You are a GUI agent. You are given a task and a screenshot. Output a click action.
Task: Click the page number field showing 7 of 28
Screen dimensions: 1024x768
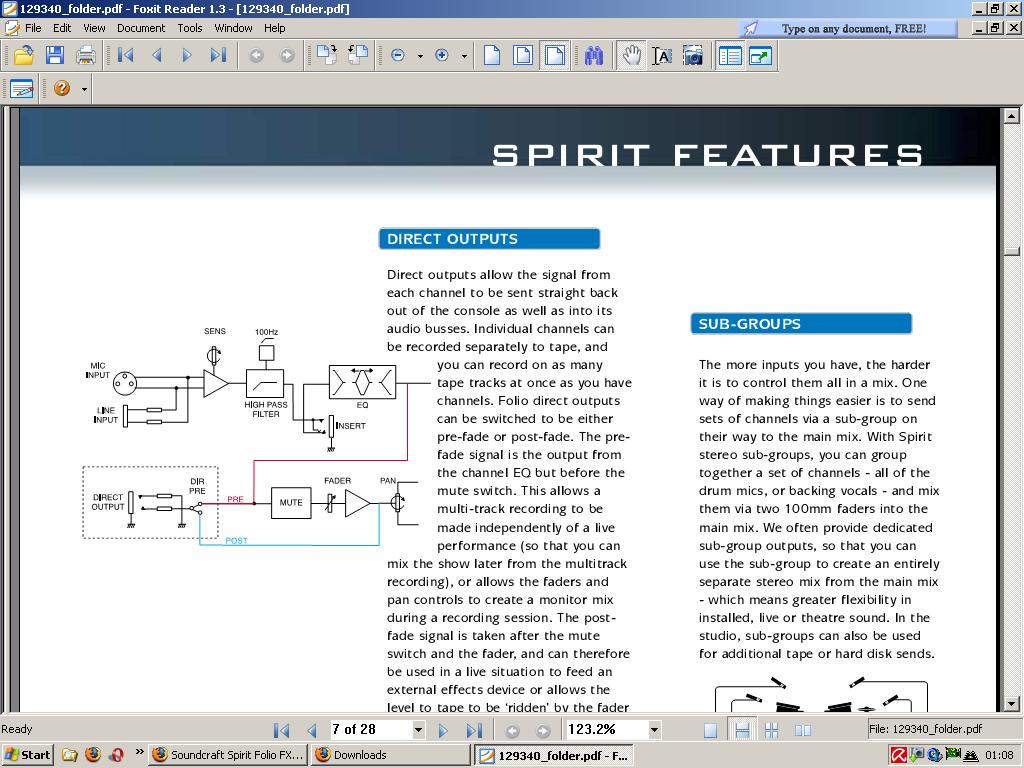click(x=371, y=729)
